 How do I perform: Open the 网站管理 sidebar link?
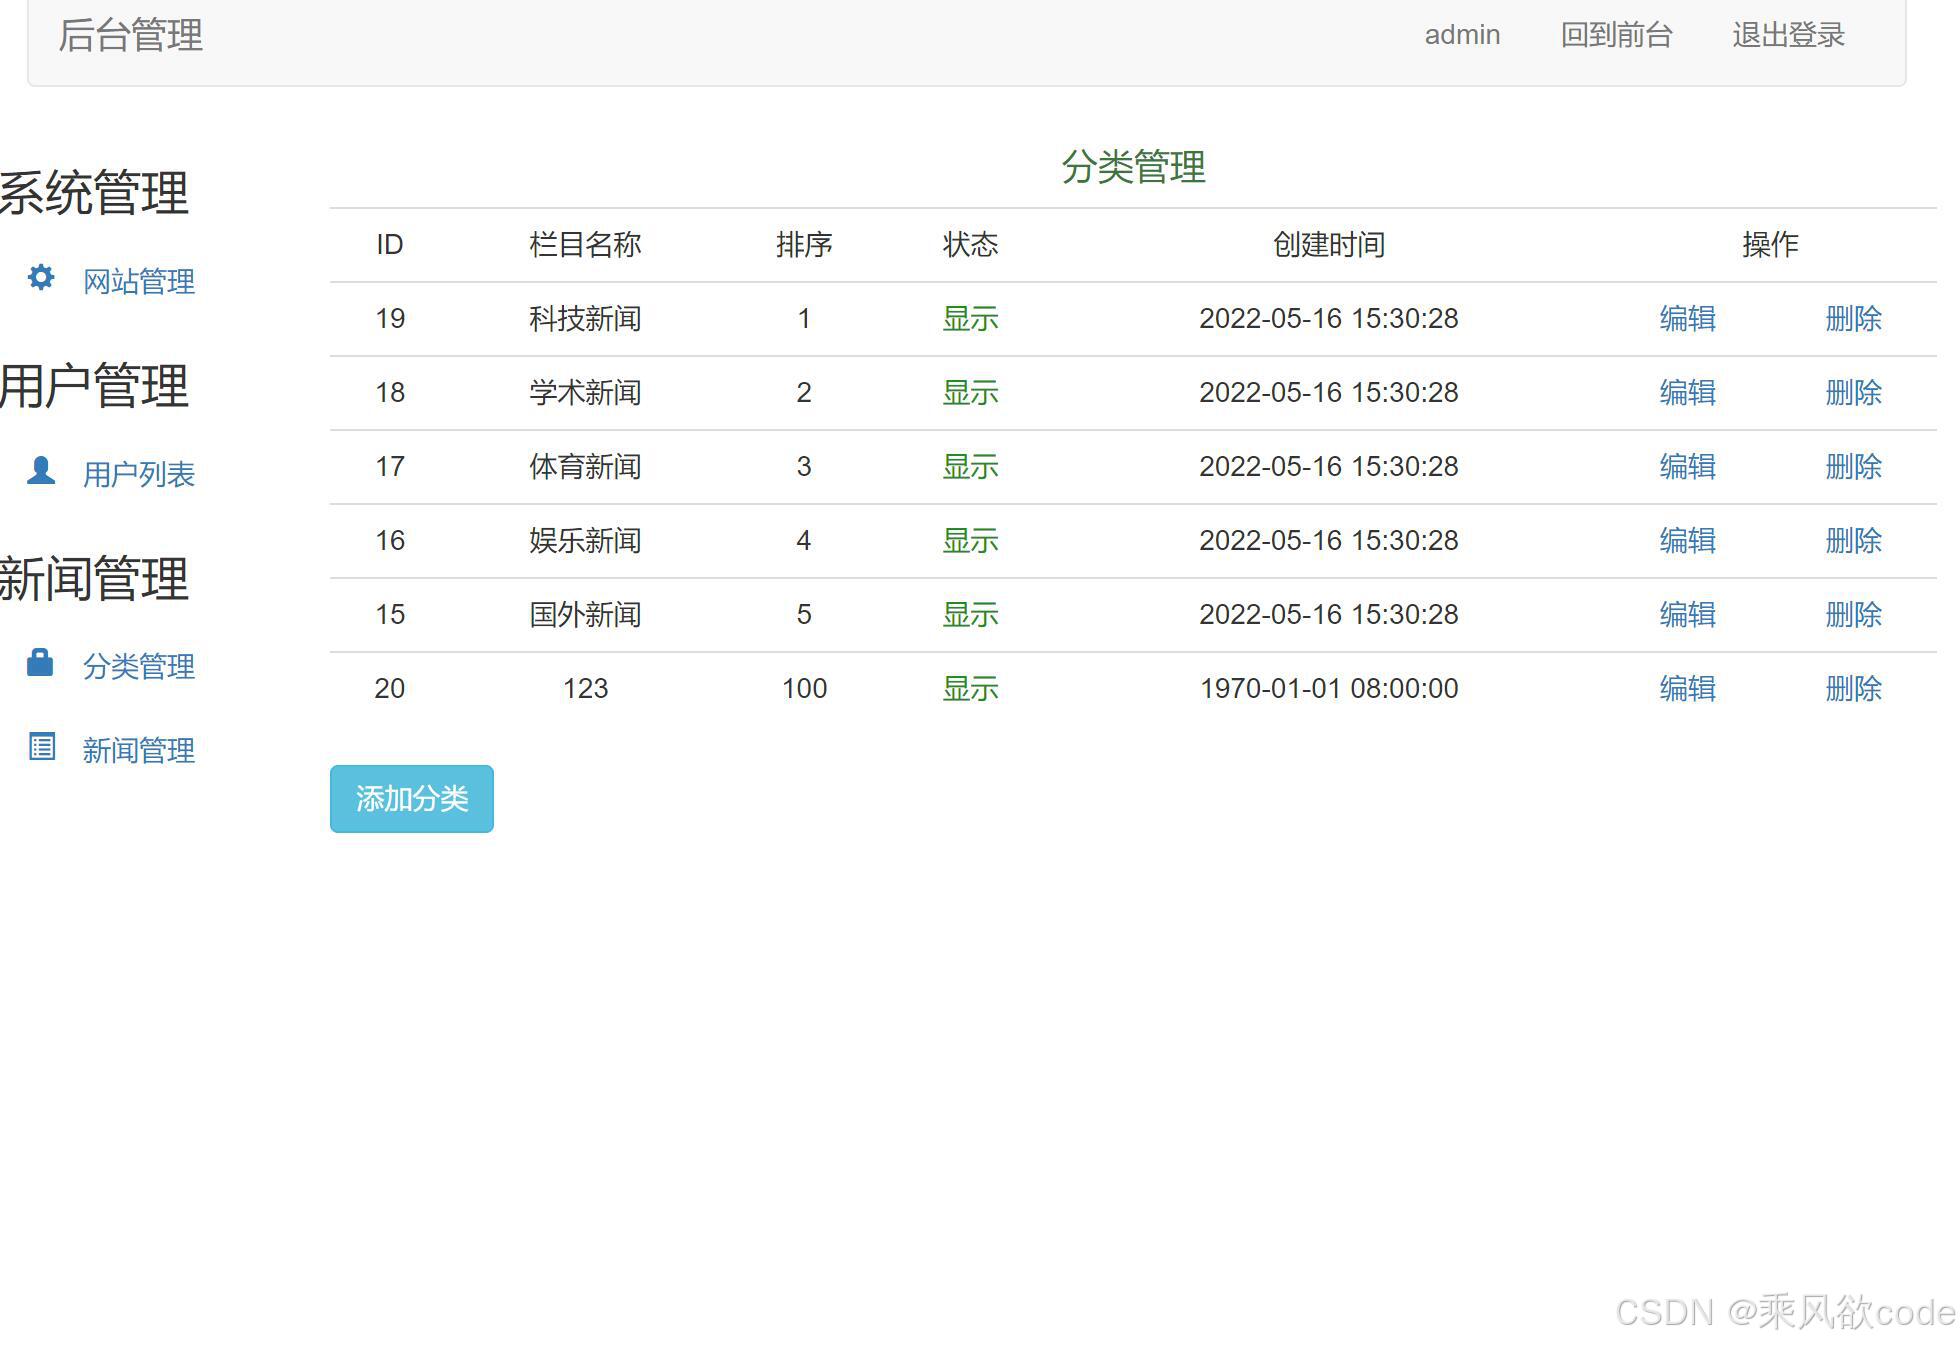138,282
